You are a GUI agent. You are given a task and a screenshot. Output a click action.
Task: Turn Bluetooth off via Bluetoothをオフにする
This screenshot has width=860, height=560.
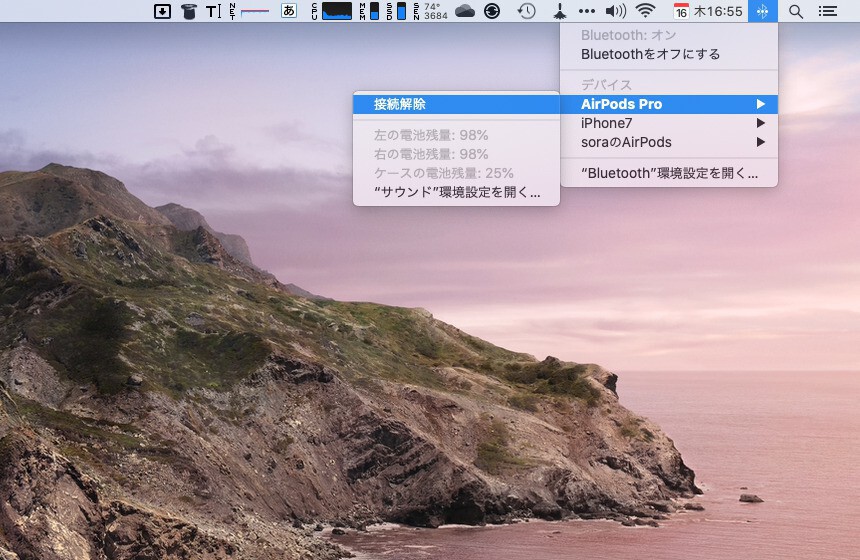(650, 54)
